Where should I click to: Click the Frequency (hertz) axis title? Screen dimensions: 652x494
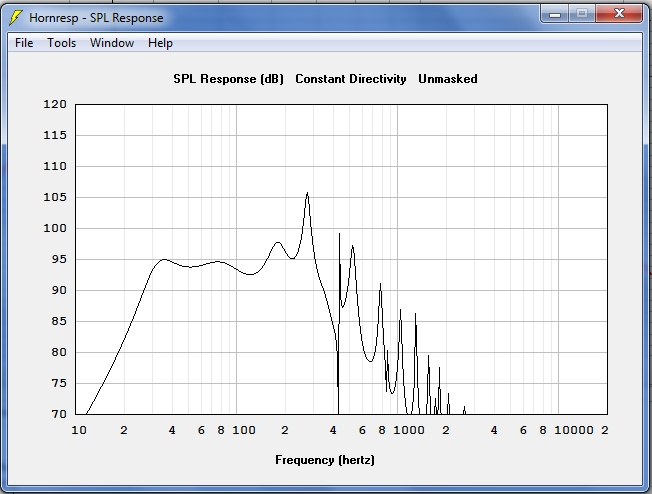[x=325, y=460]
